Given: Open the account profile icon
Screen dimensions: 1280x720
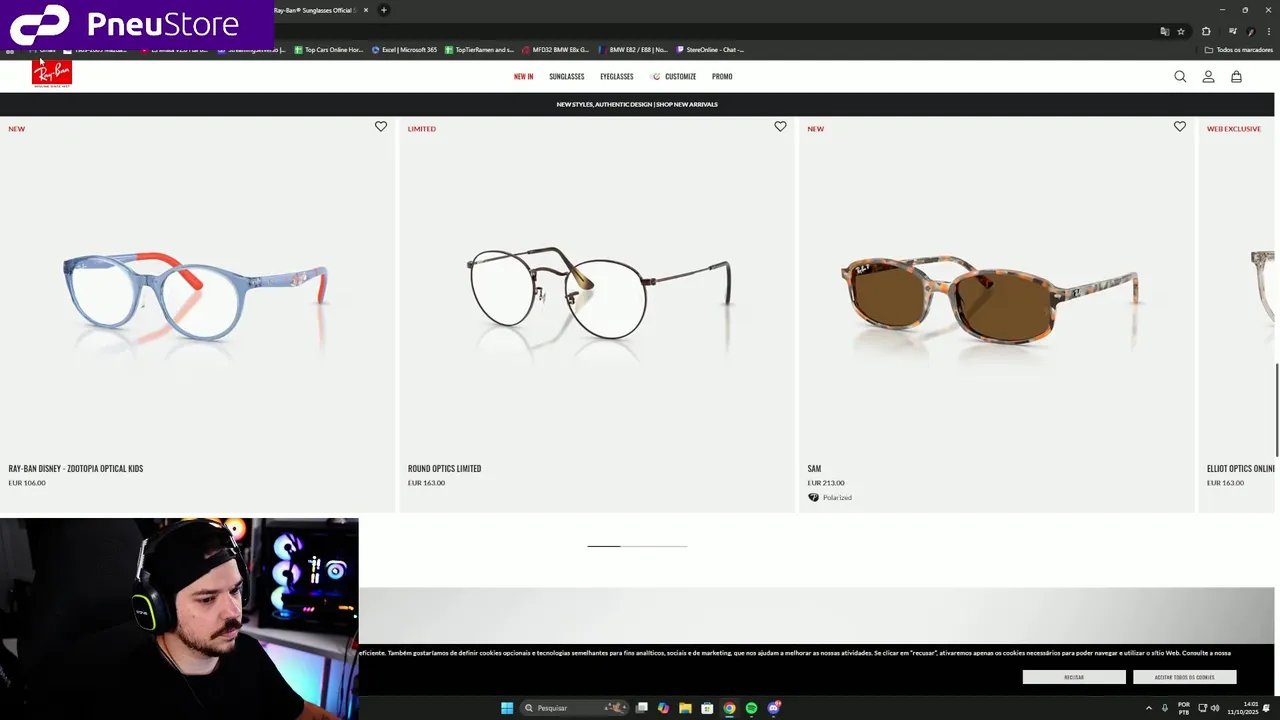Looking at the screenshot, I should pos(1208,77).
